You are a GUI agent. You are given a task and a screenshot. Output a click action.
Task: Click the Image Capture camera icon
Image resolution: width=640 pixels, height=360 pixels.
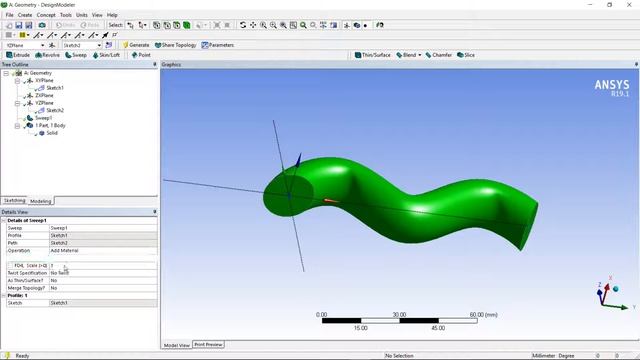pos(42,25)
